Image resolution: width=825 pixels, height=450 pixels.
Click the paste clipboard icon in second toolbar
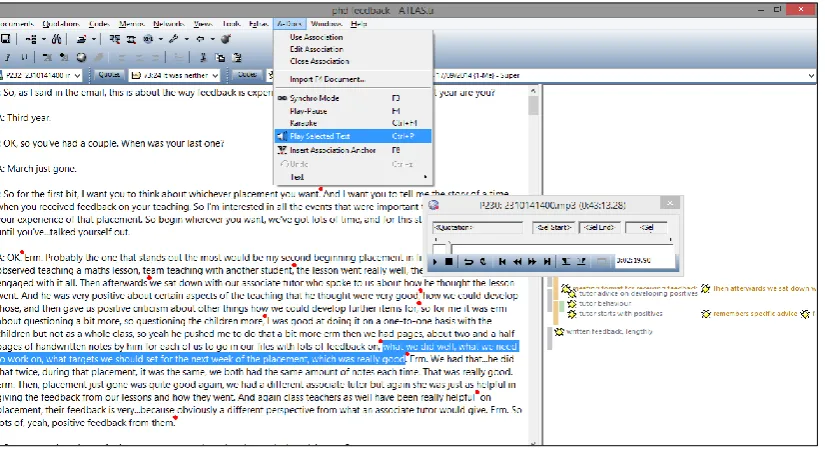click(x=237, y=57)
